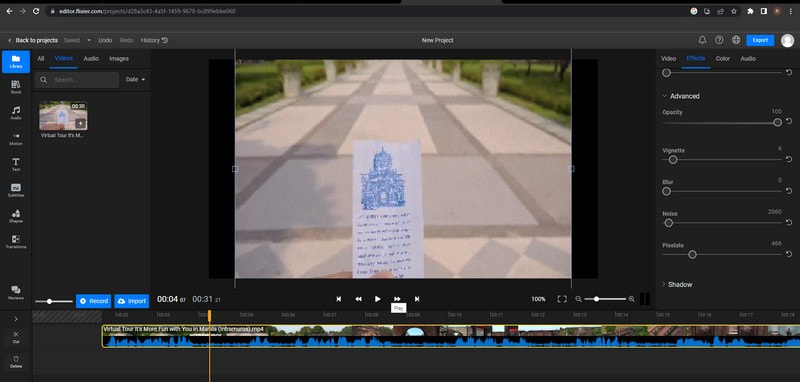Reset the Opacity value
800x382 pixels.
click(789, 121)
